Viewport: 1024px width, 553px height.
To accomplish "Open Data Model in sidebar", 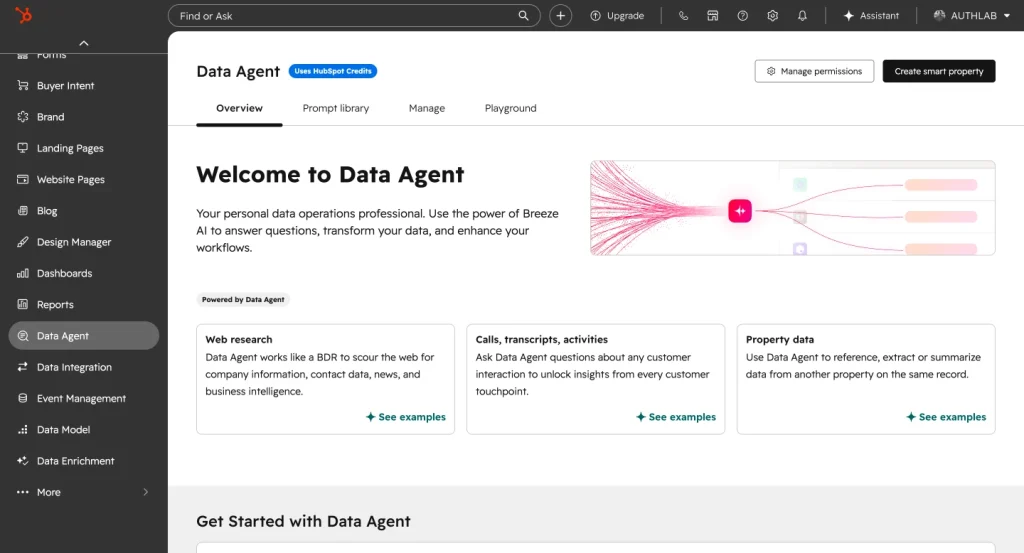I will (84, 430).
